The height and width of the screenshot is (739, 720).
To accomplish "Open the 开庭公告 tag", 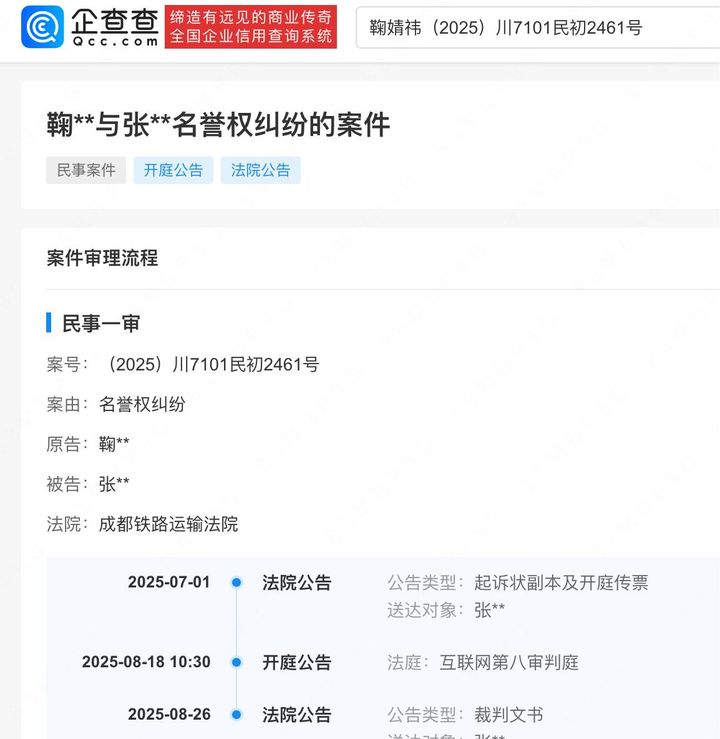I will 173,170.
